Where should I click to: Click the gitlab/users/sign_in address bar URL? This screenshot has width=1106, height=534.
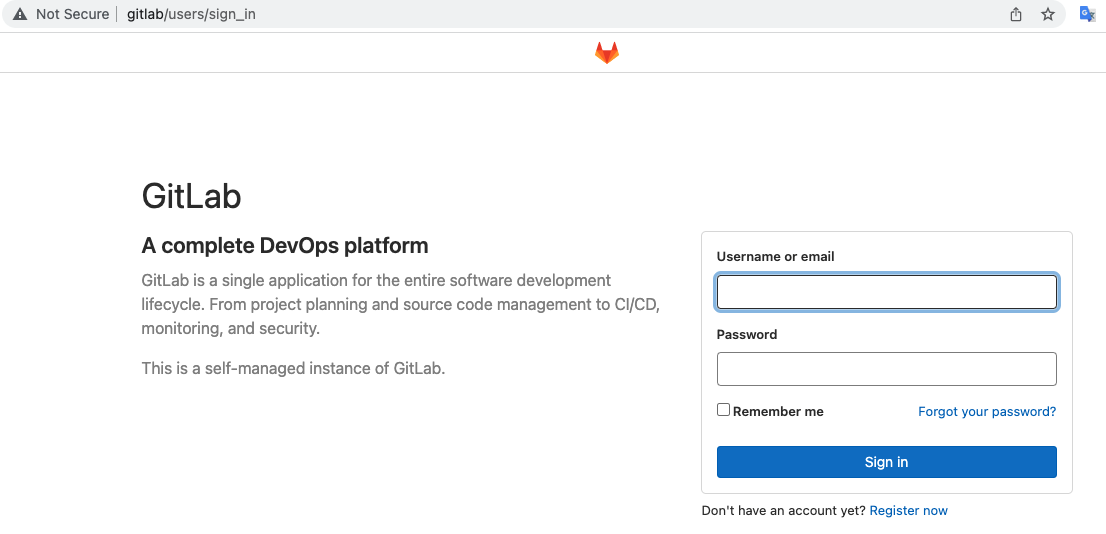(x=191, y=14)
